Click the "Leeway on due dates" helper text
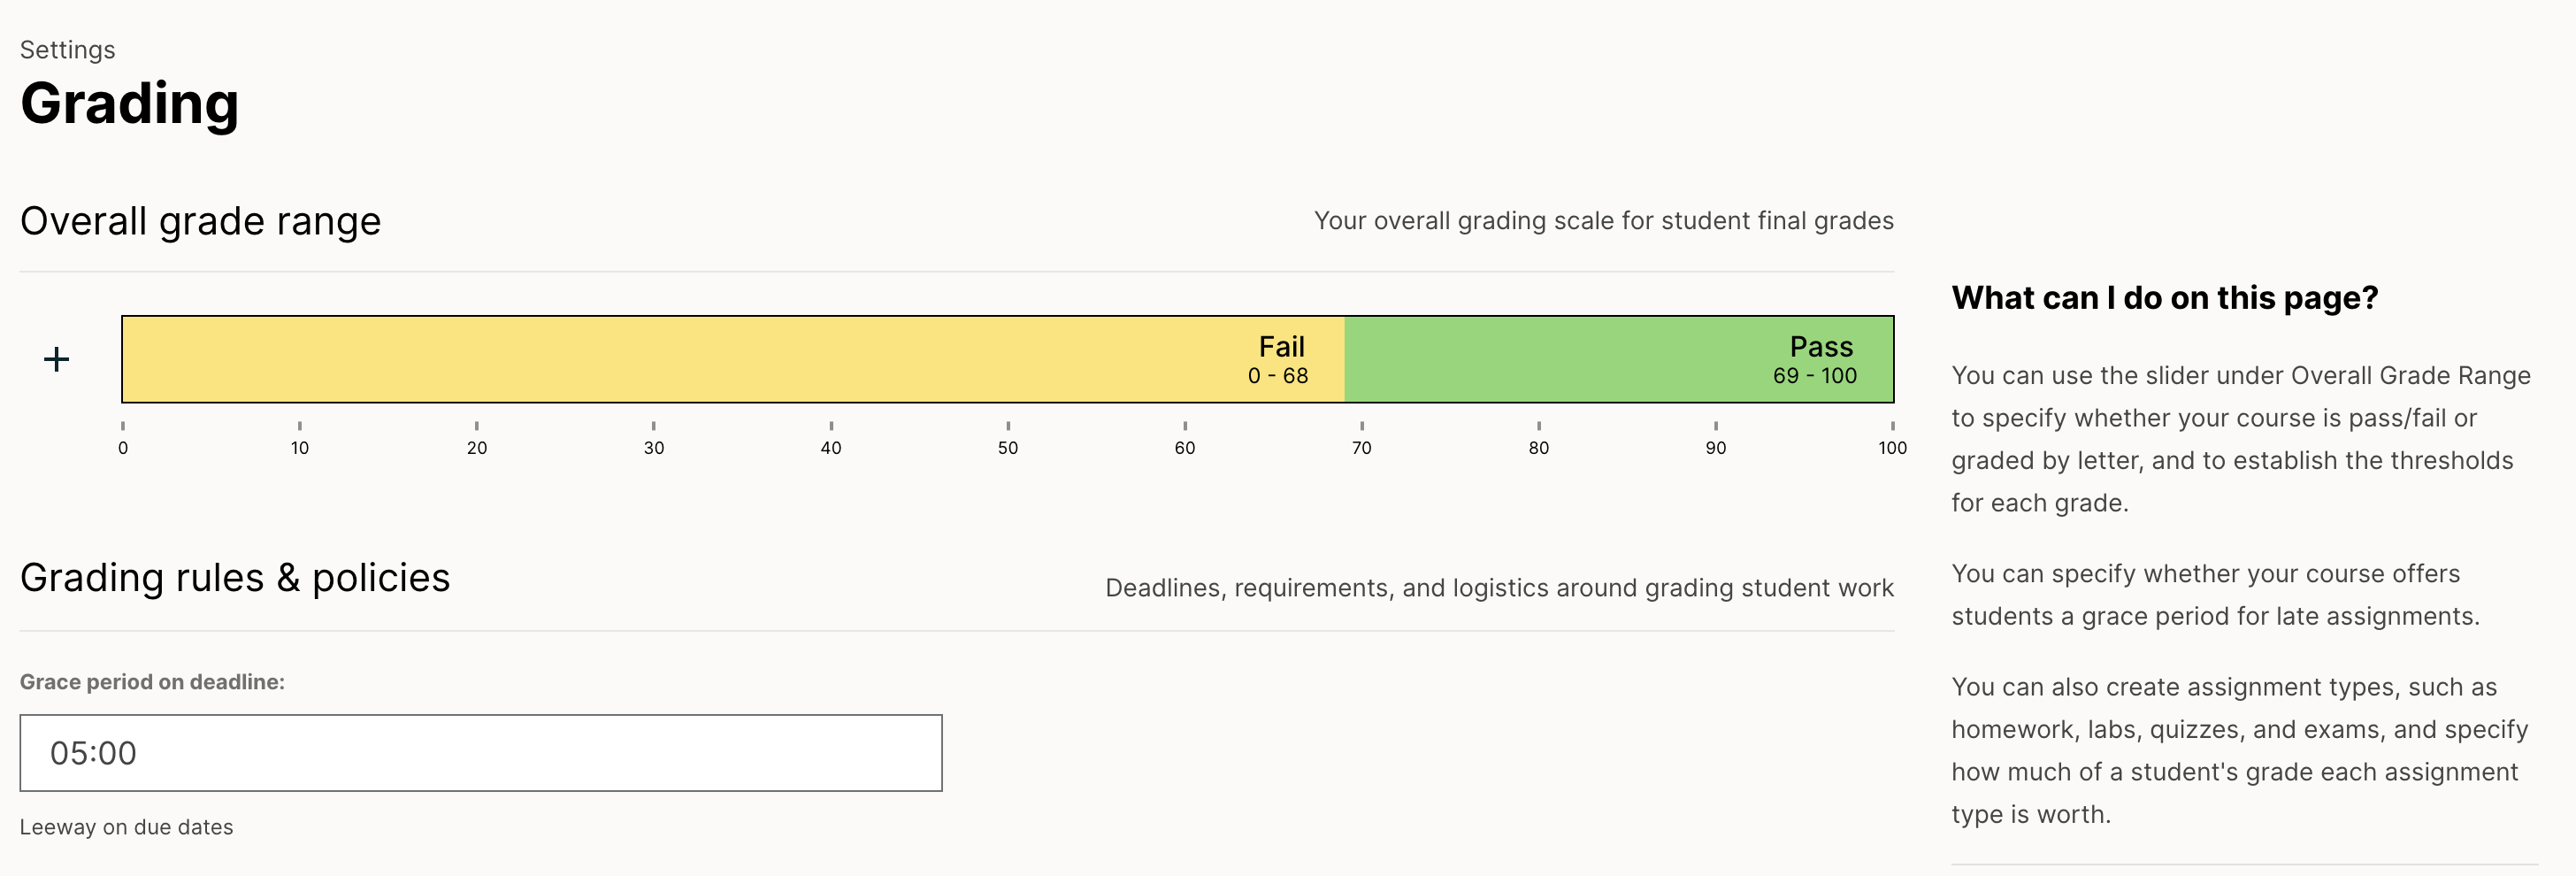The image size is (2576, 876). point(126,827)
